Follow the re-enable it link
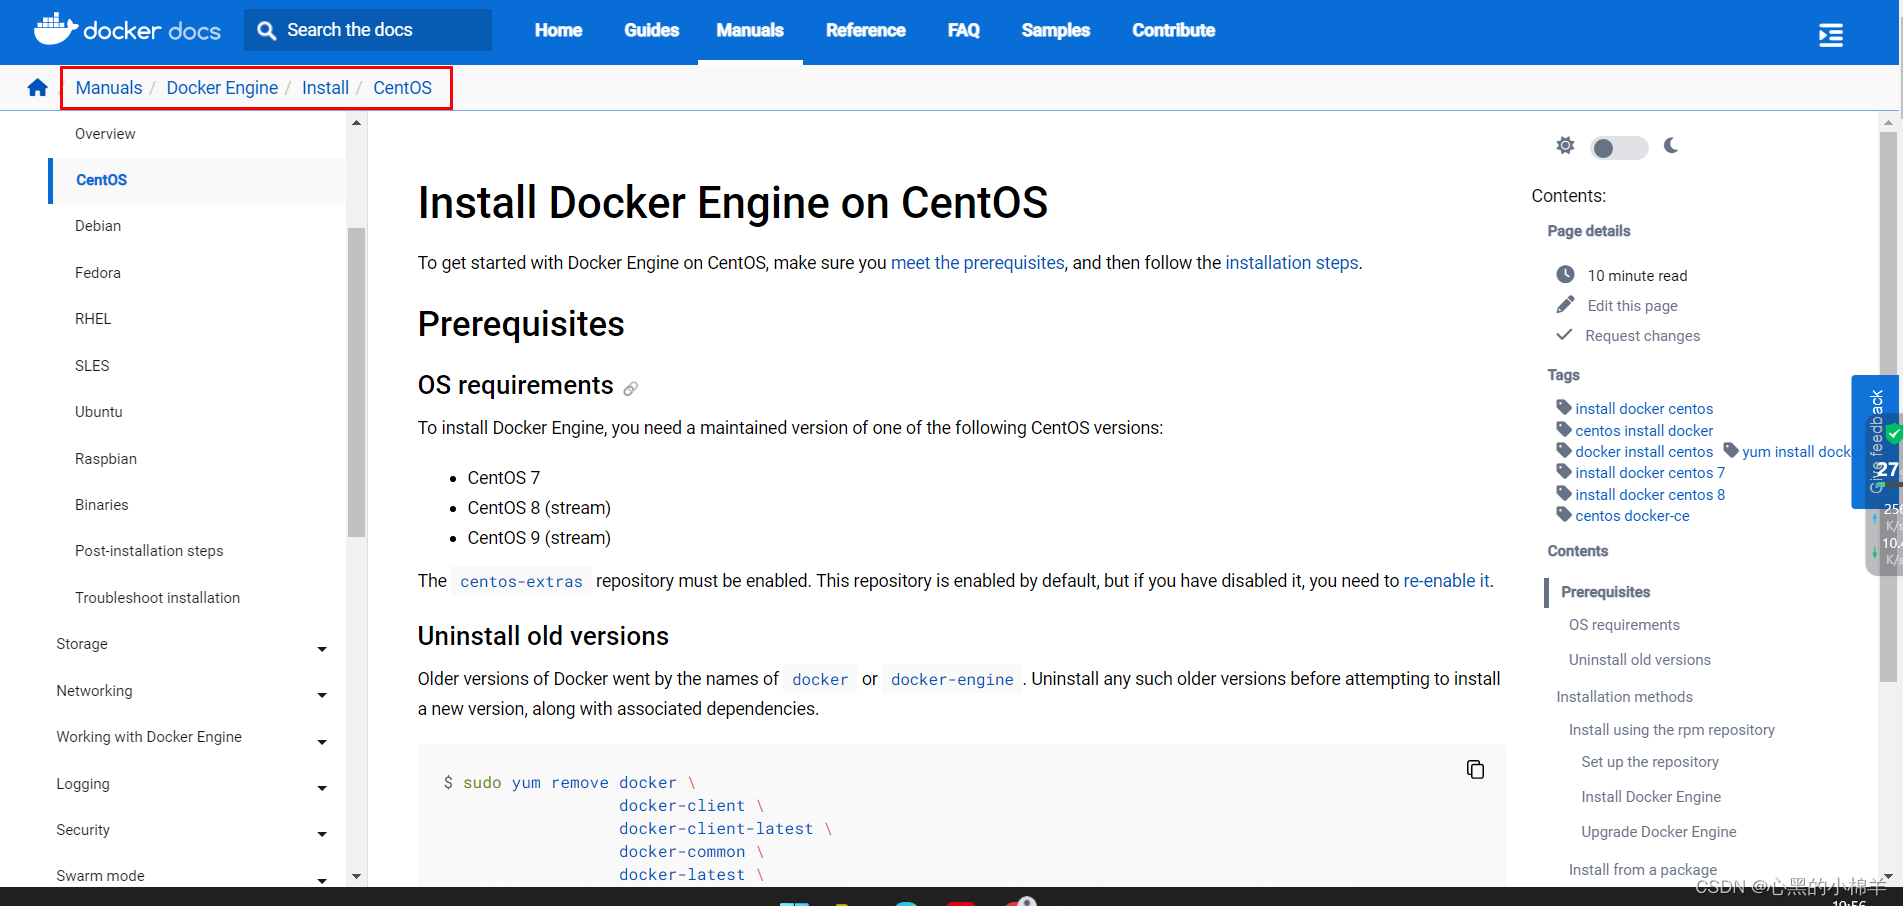 [x=1447, y=581]
